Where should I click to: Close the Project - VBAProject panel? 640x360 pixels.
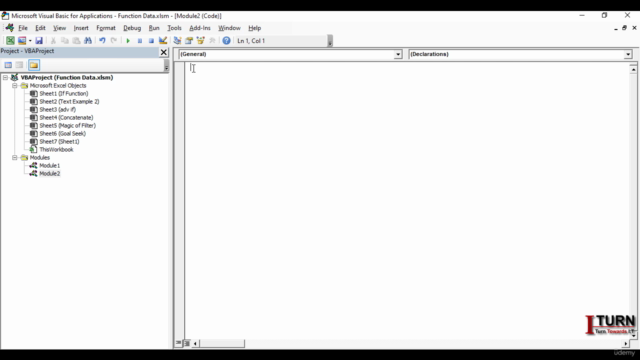click(164, 52)
